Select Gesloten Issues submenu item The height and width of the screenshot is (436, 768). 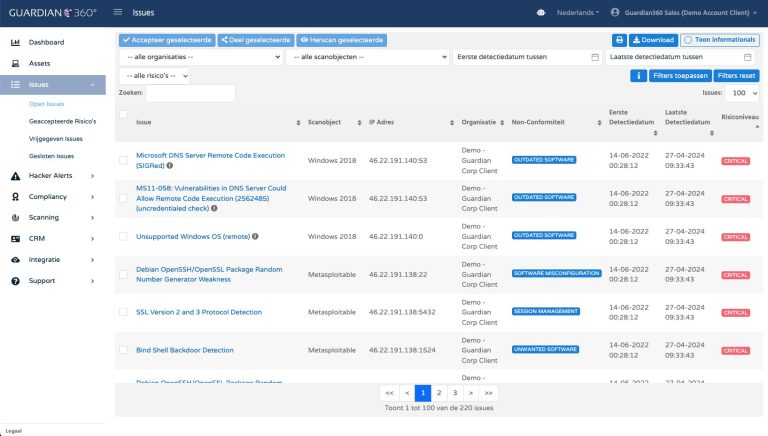point(51,156)
